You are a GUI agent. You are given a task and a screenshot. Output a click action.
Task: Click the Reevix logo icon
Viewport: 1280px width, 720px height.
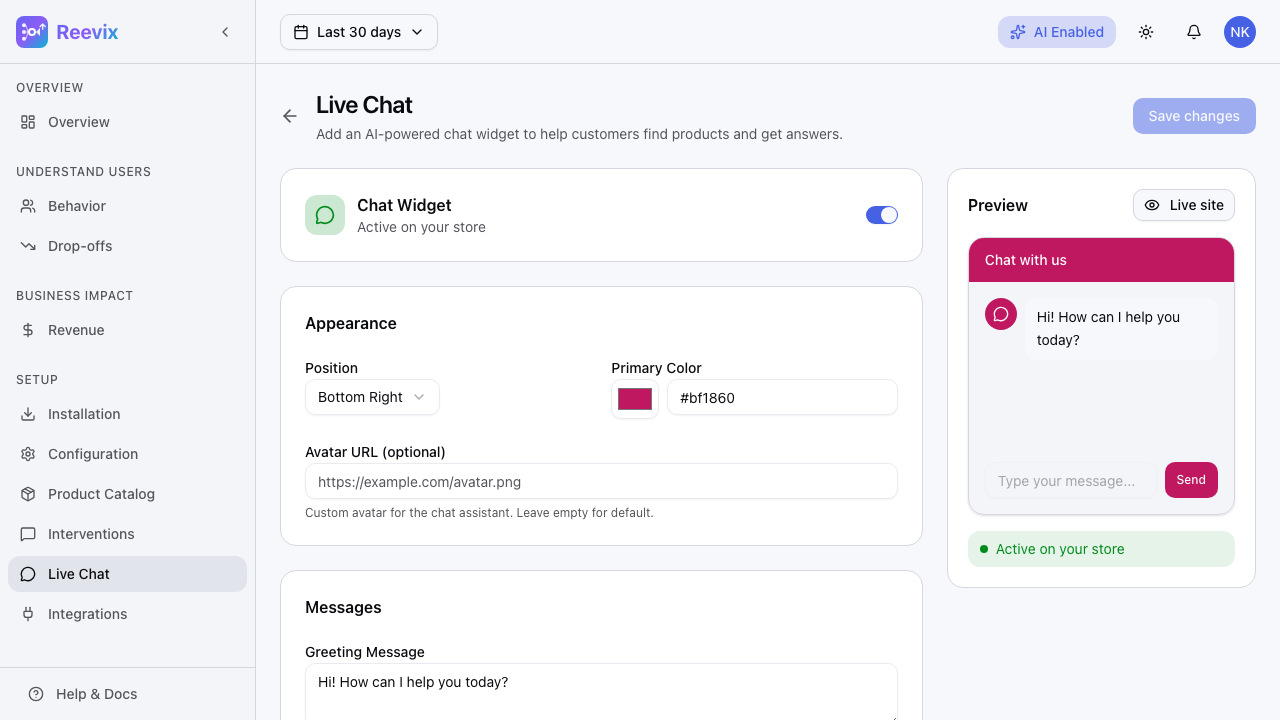pyautogui.click(x=32, y=32)
